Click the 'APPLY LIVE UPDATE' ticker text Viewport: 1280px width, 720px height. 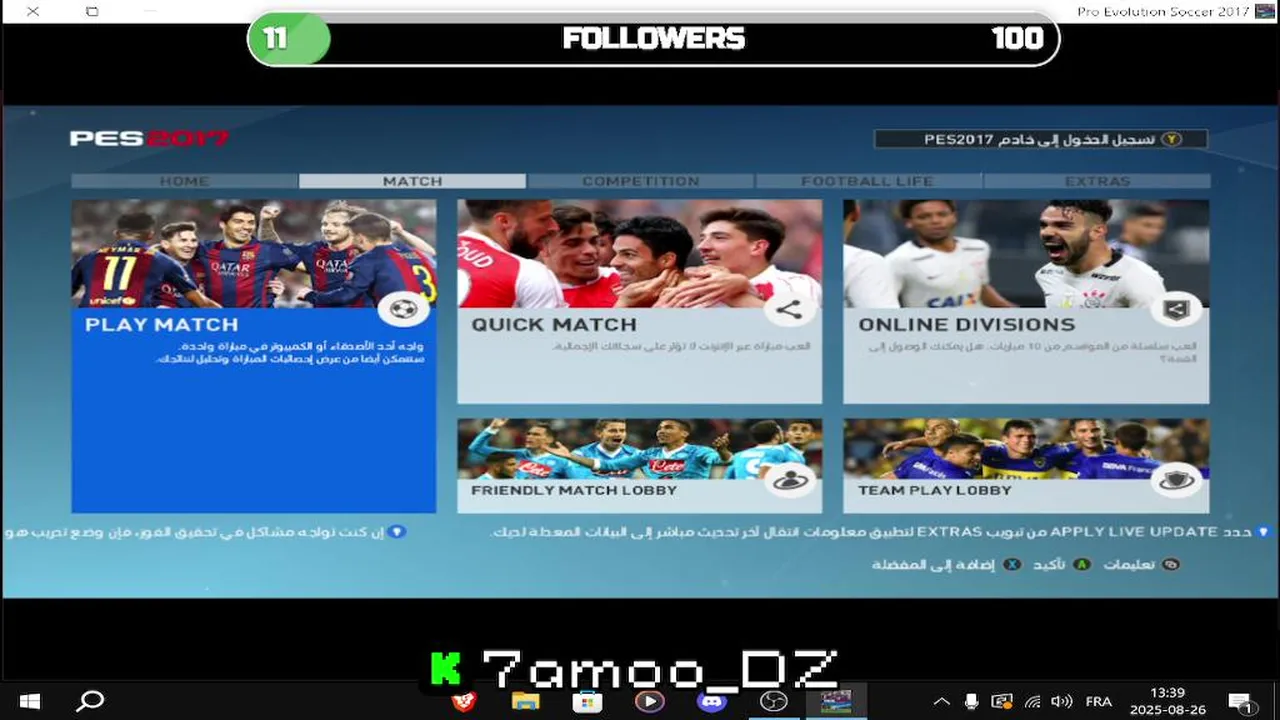coord(1132,532)
